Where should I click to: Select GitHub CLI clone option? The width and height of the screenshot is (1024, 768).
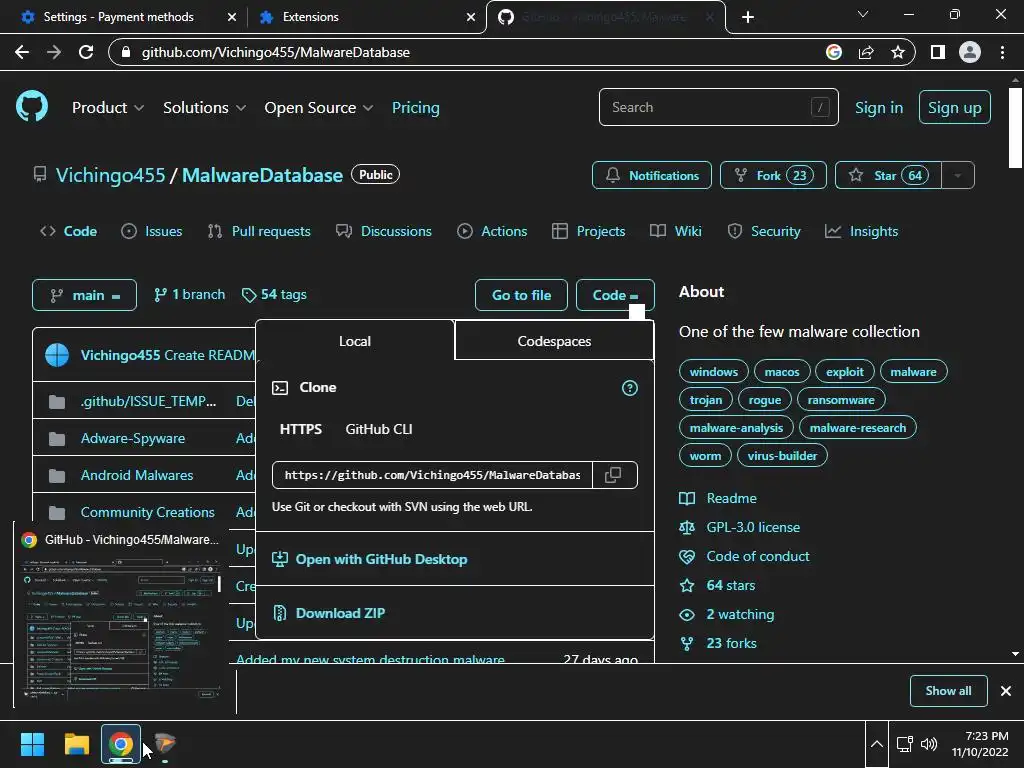[379, 429]
